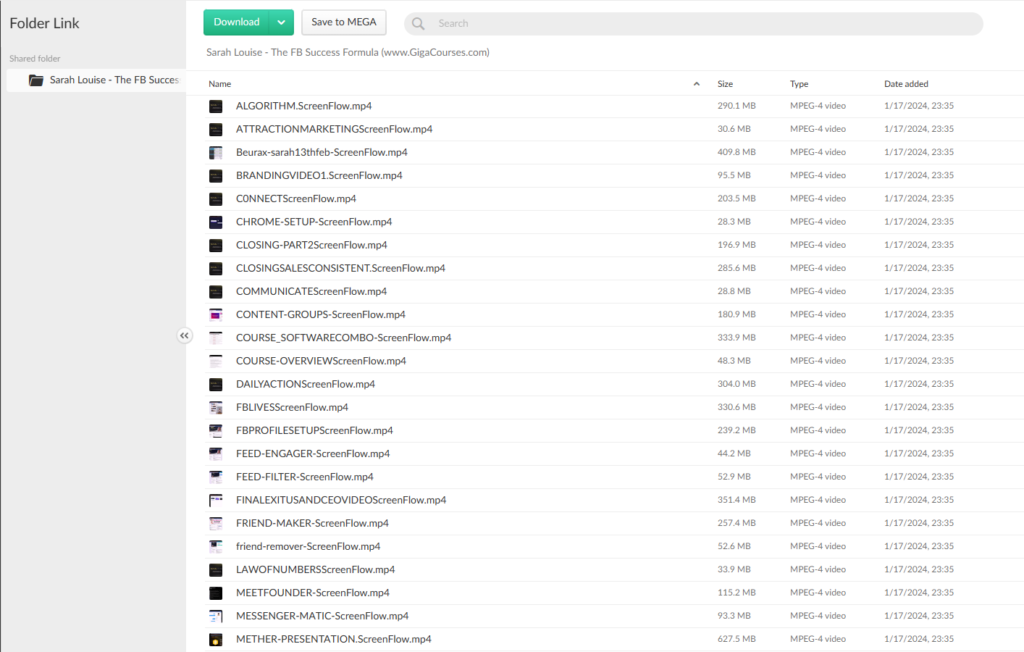Open the Download options dropdown arrow
Image resolution: width=1024 pixels, height=652 pixels.
click(x=282, y=22)
